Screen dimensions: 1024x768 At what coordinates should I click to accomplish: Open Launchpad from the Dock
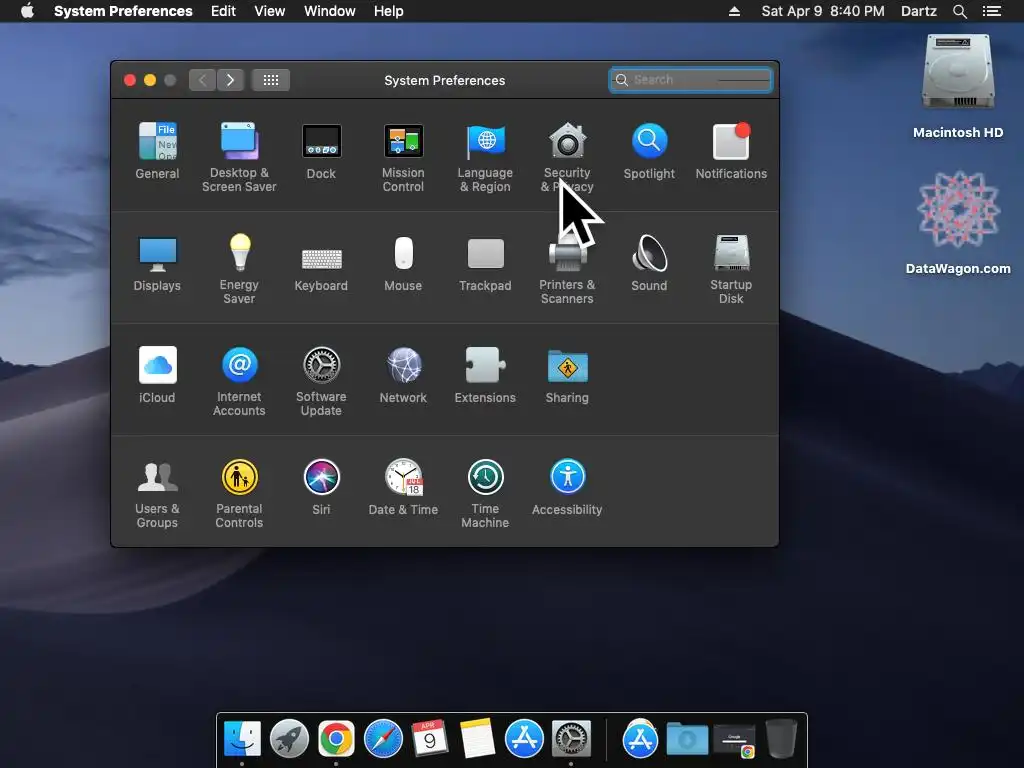coord(289,739)
